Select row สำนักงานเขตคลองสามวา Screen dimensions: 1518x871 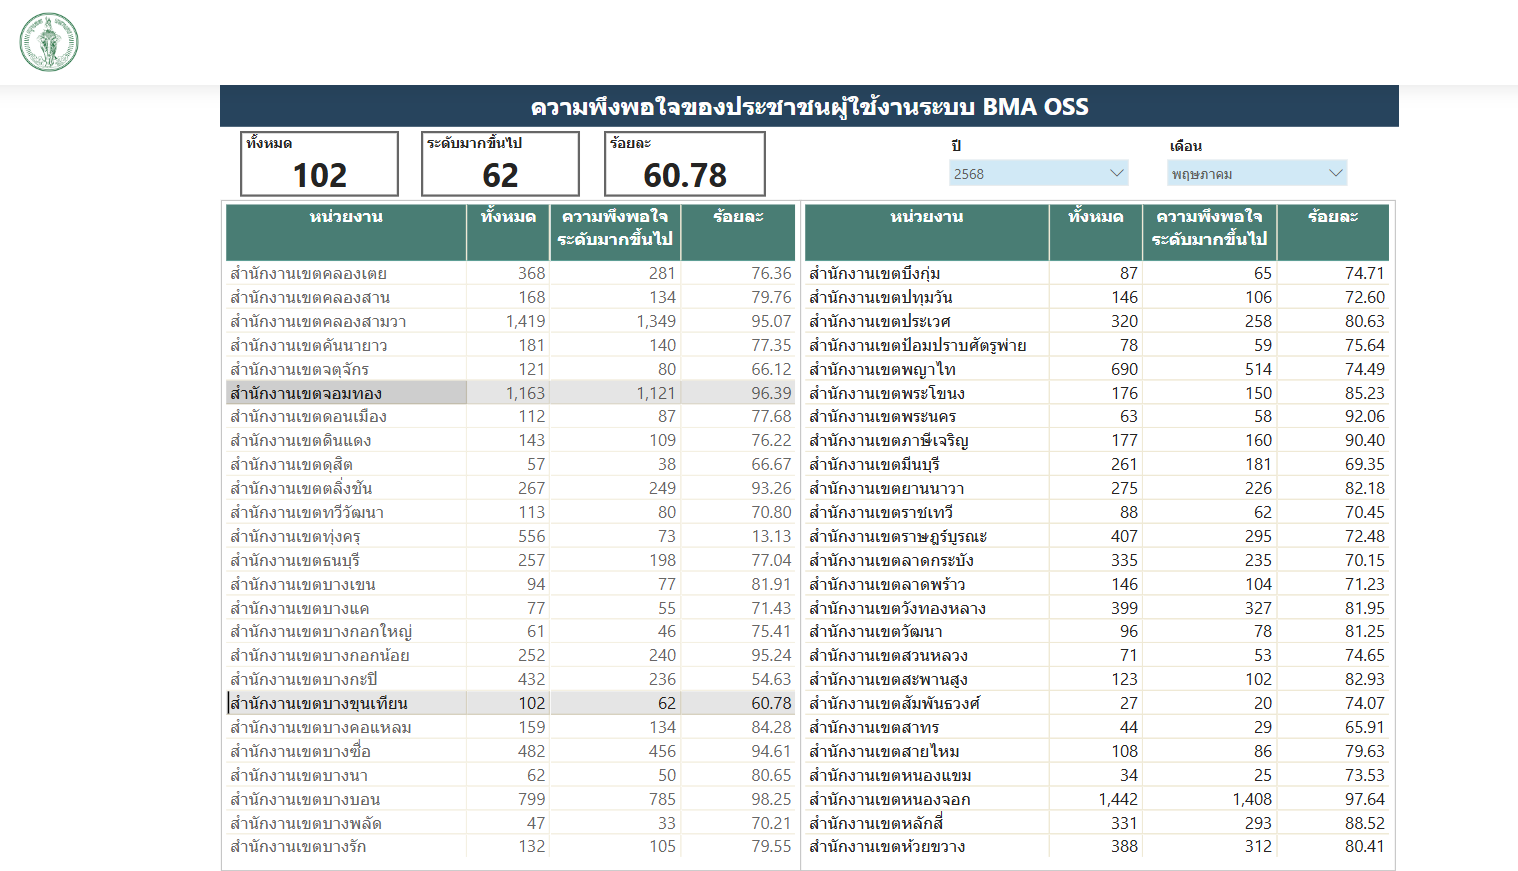[x=511, y=321]
